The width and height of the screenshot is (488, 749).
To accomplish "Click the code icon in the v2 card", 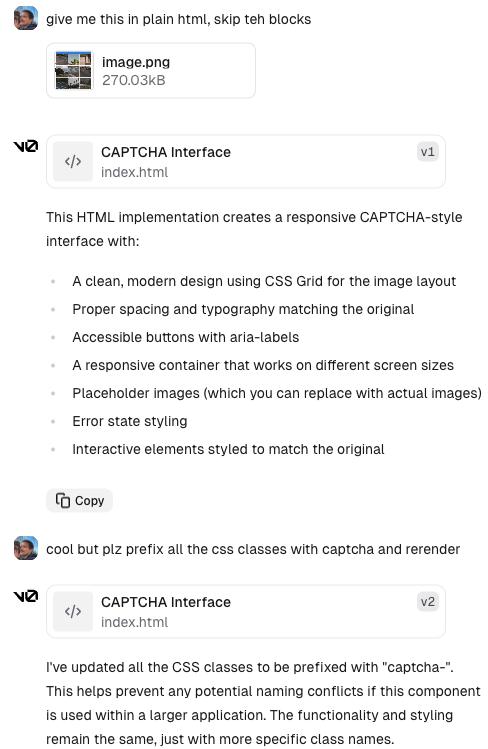I will coord(73,611).
